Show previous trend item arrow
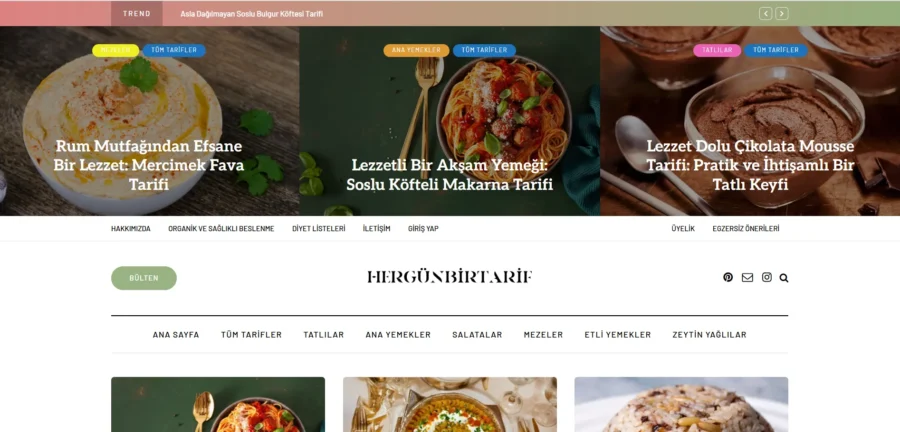900x432 pixels. click(x=765, y=13)
